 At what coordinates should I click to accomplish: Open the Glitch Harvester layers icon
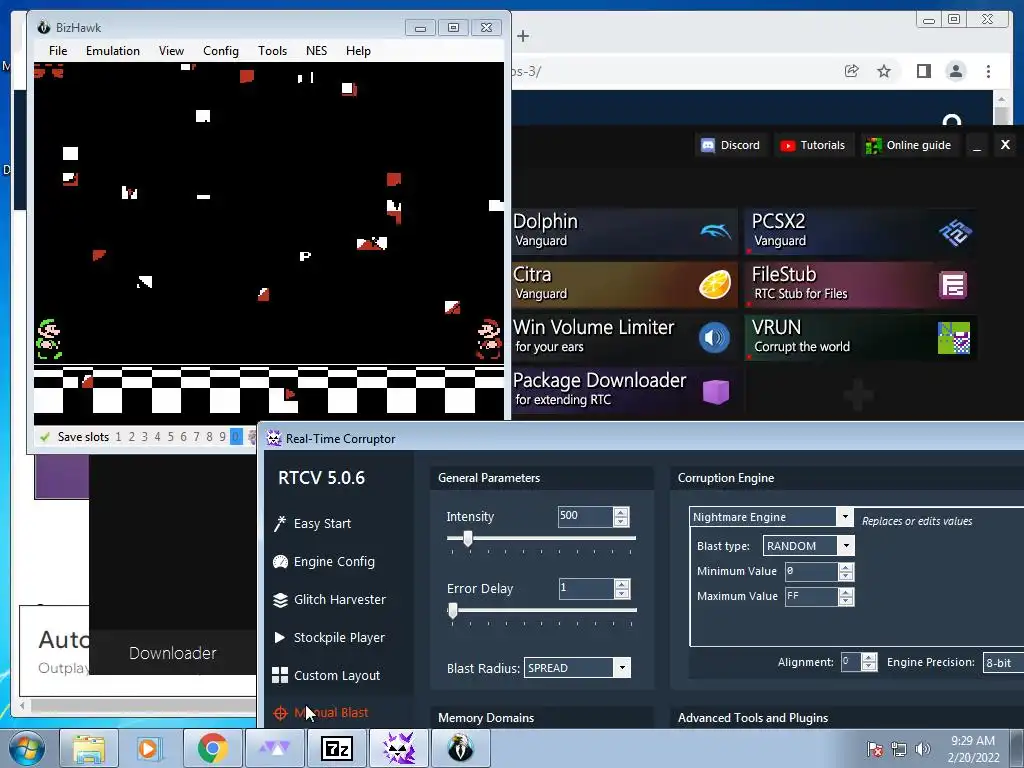[x=280, y=600]
